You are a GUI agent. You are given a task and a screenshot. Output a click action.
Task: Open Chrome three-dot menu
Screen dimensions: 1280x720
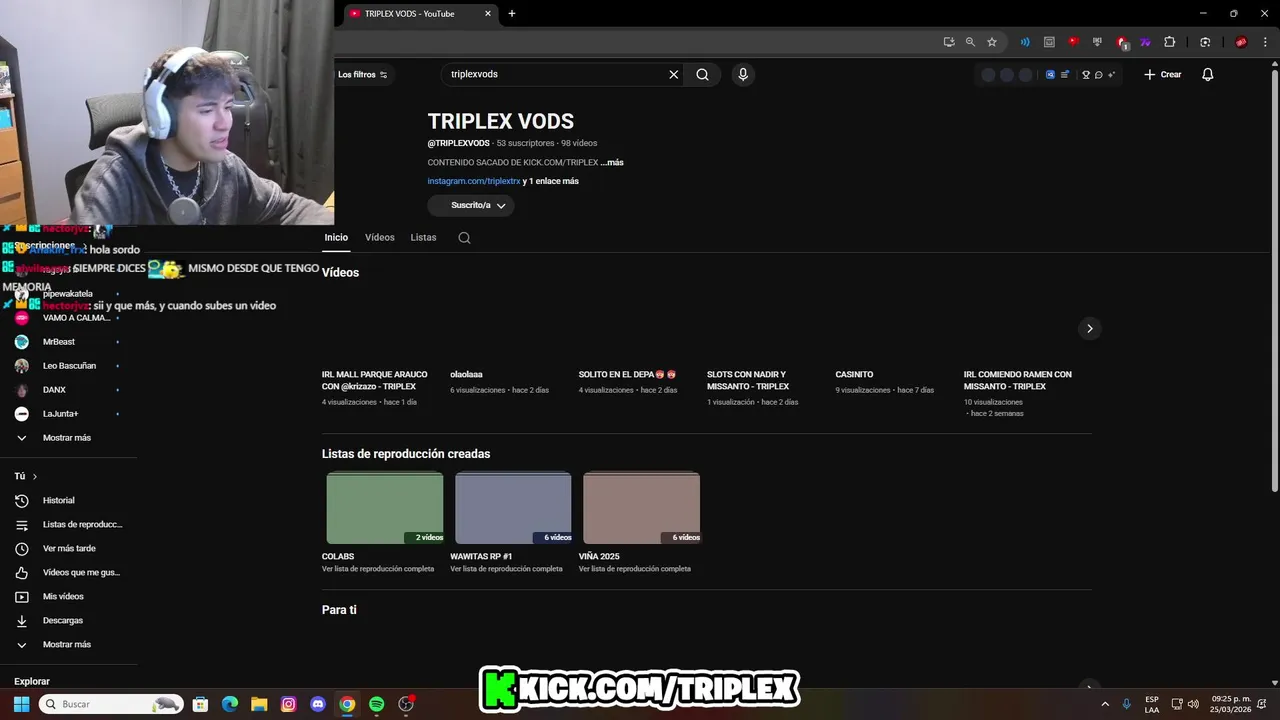[1265, 42]
